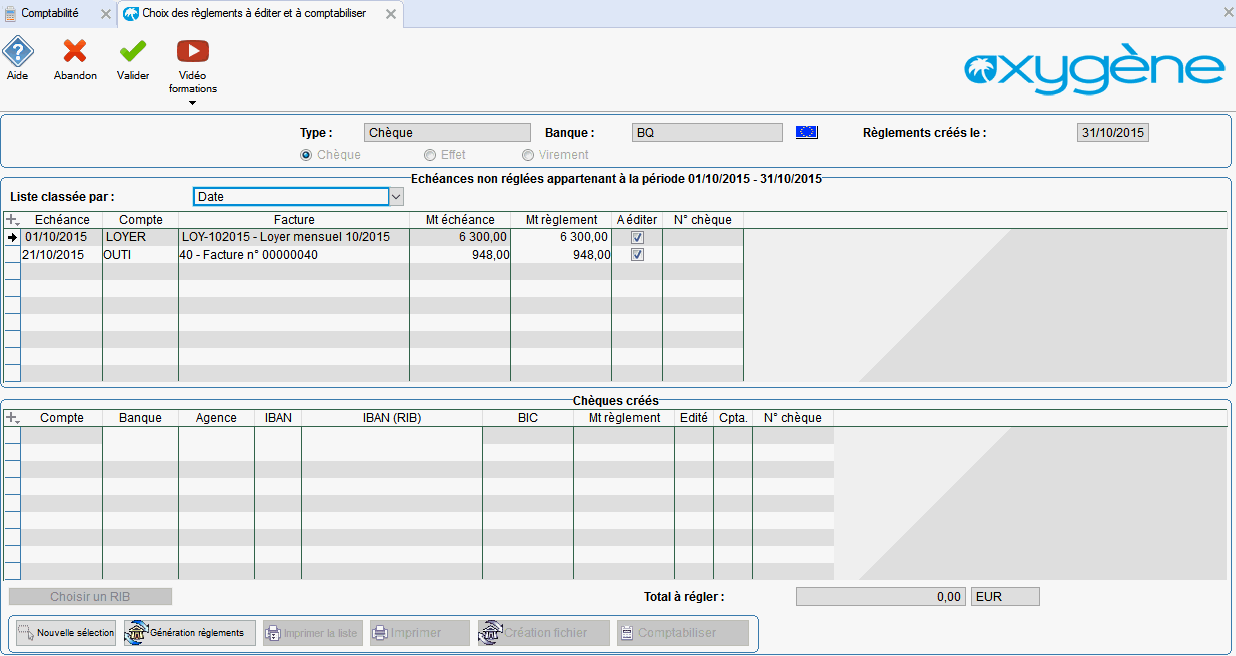
Task: Click the 948,00 Mt règlement cell
Action: (x=561, y=255)
